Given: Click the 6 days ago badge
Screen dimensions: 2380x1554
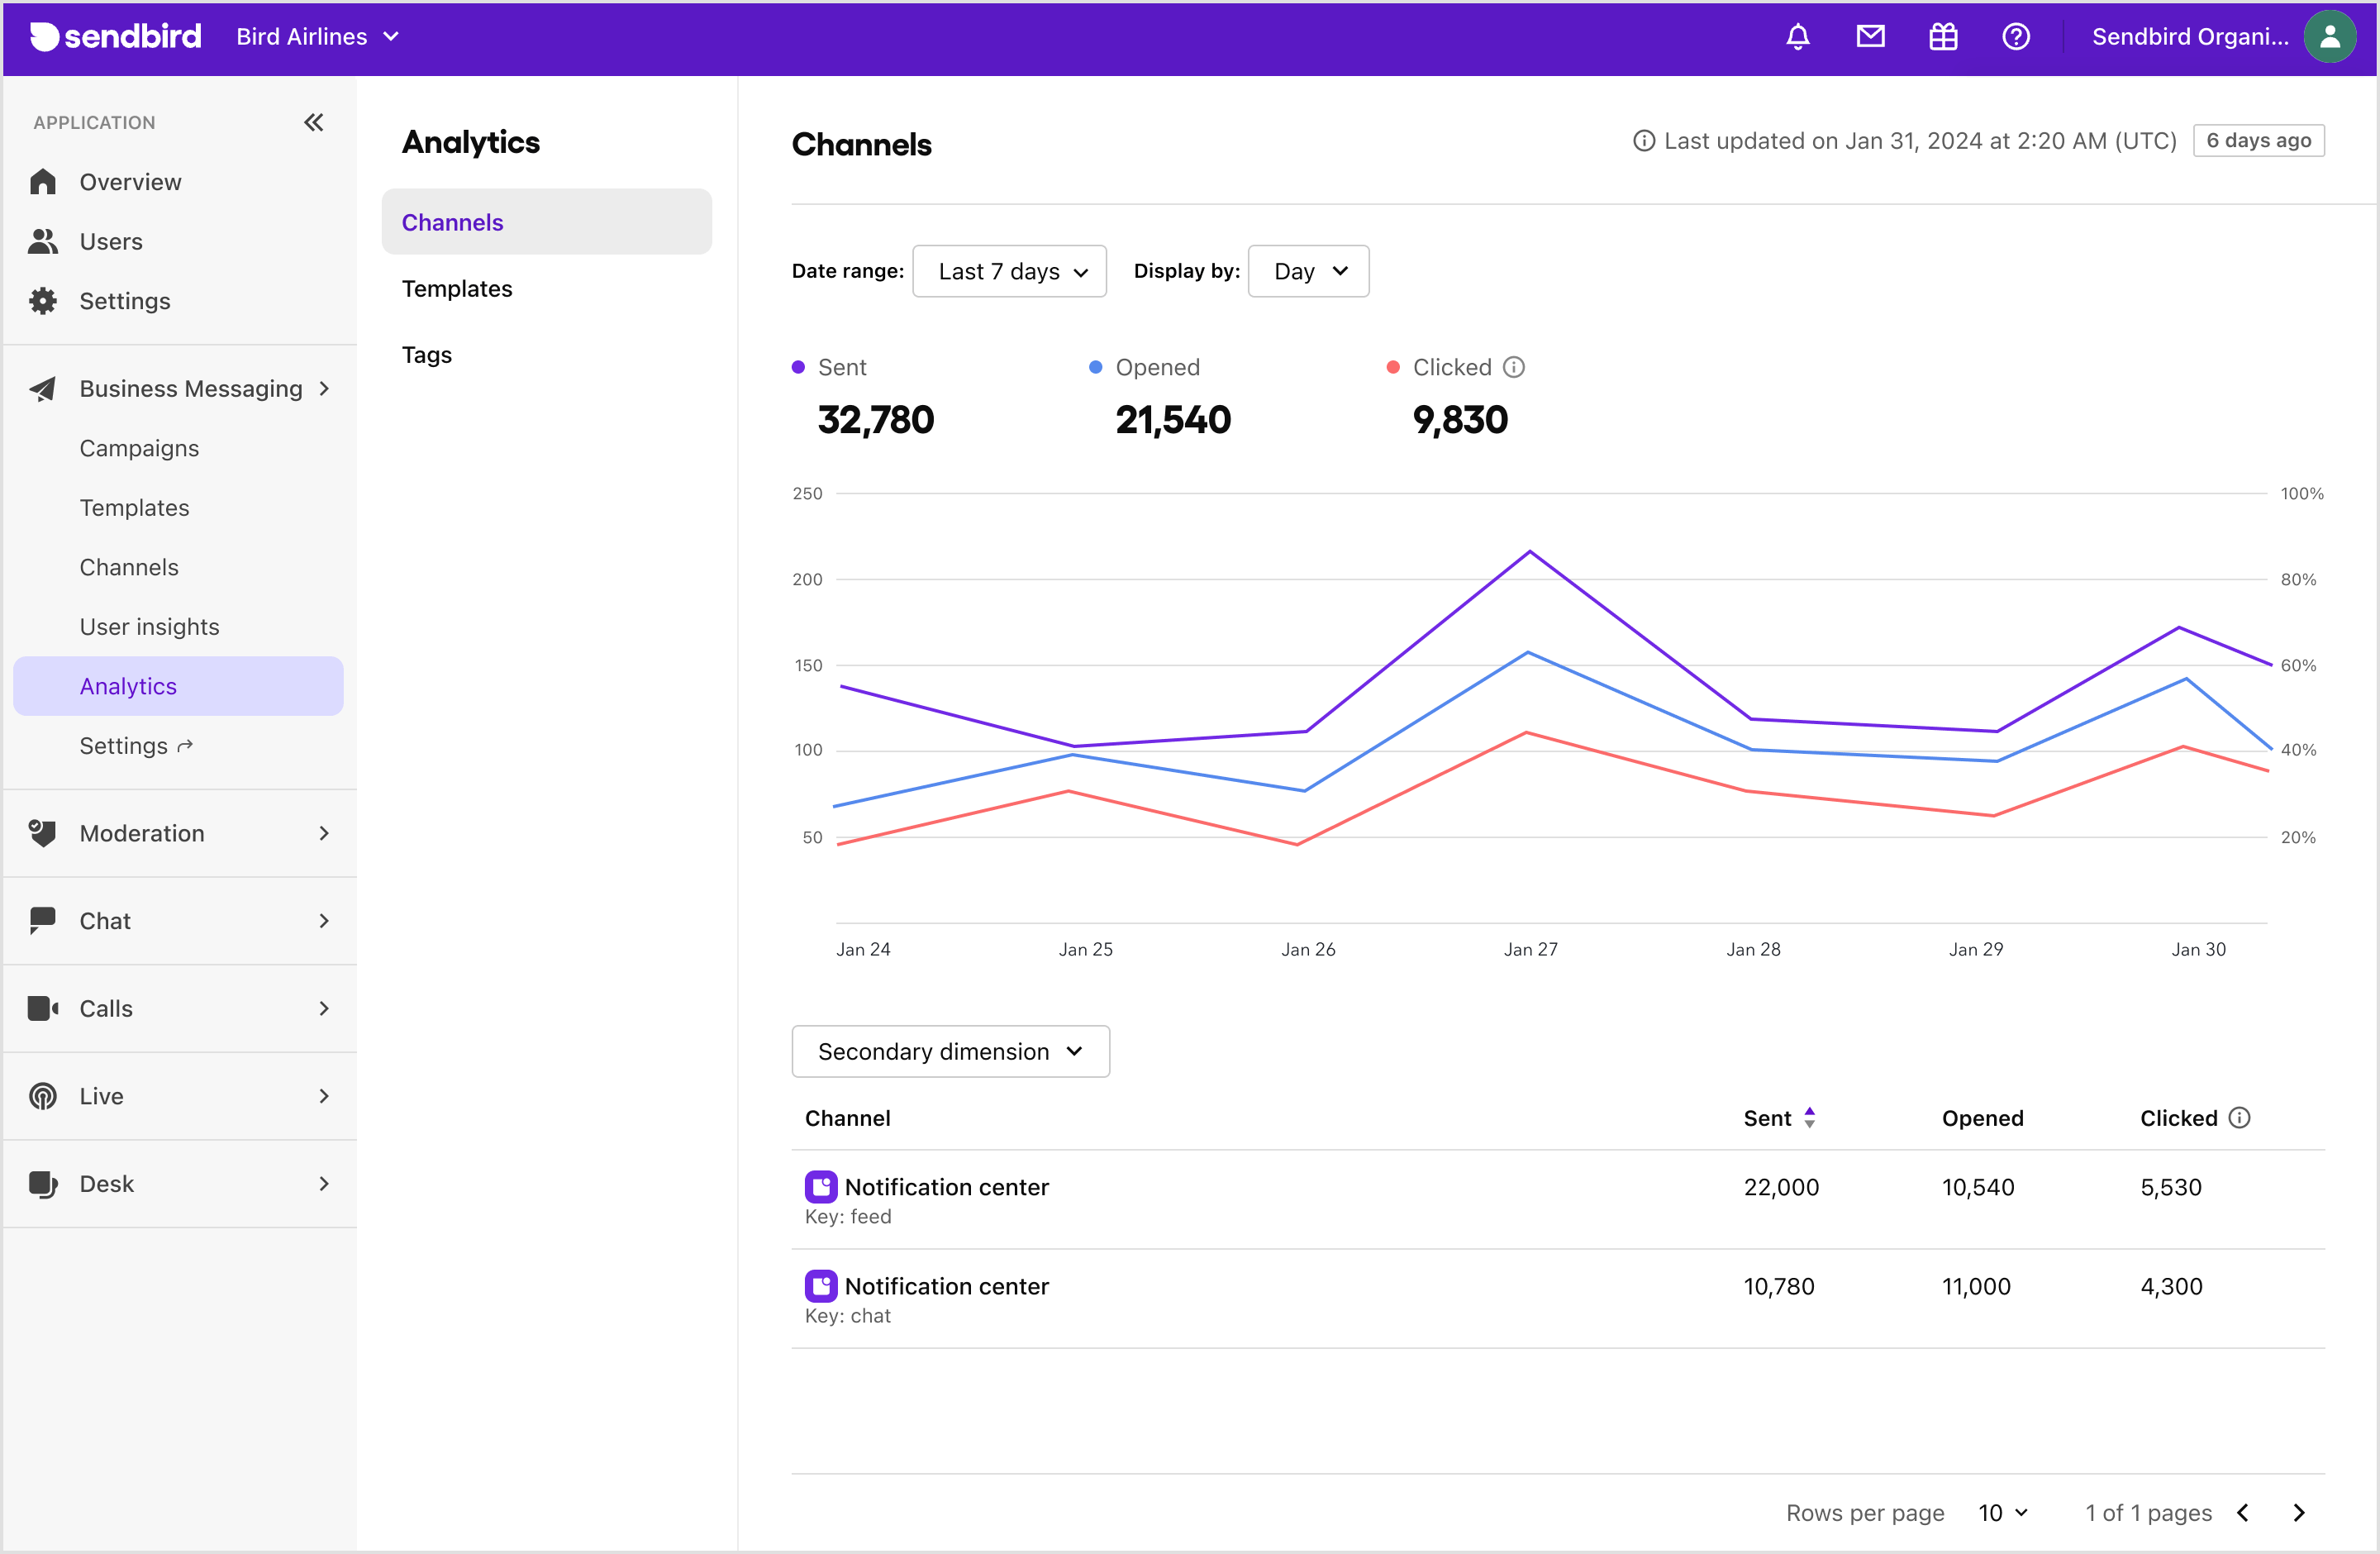Looking at the screenshot, I should coord(2258,141).
